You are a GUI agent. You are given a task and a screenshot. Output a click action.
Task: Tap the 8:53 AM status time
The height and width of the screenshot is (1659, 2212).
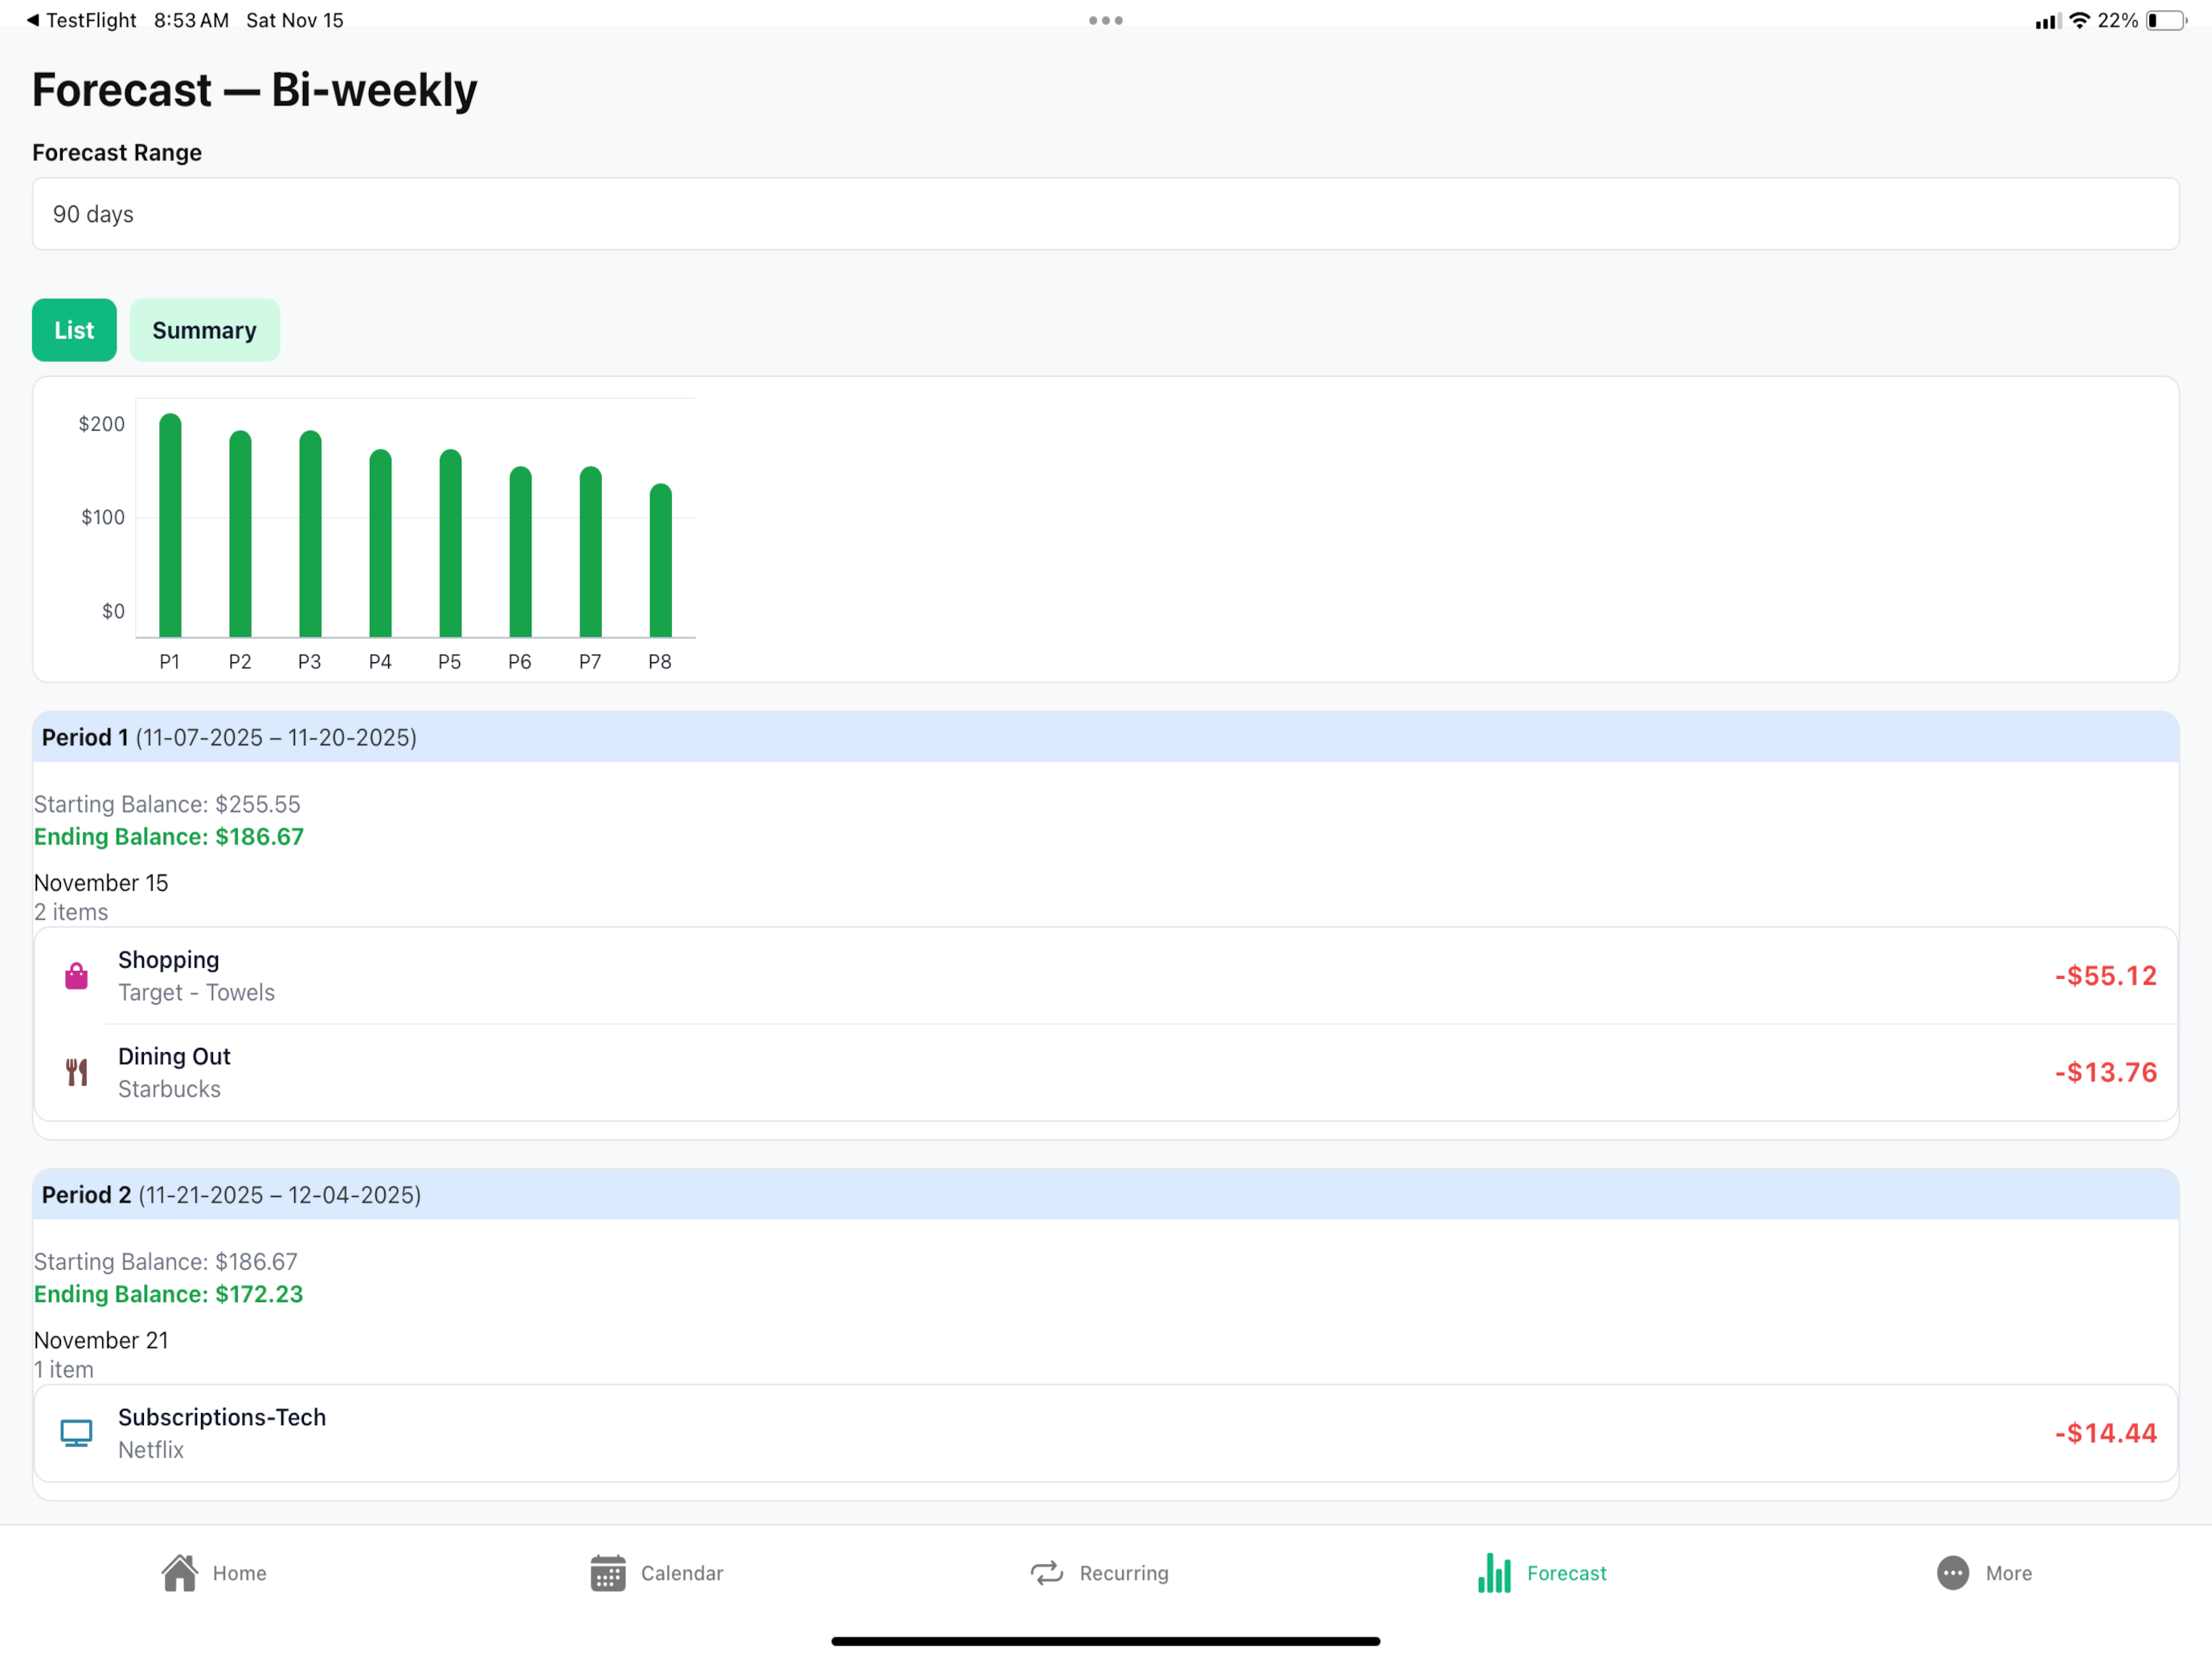(x=192, y=20)
